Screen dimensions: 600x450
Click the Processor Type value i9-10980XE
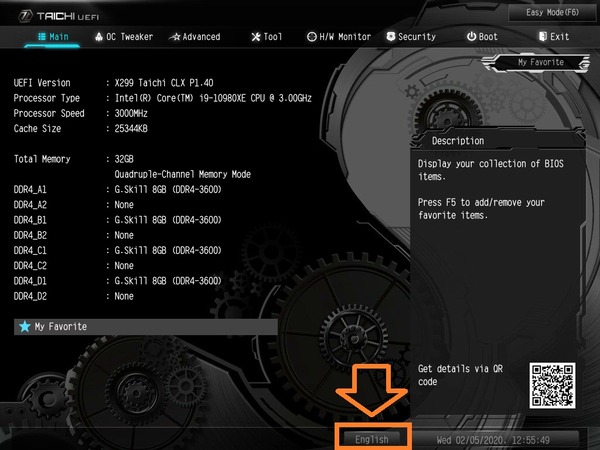[x=213, y=98]
